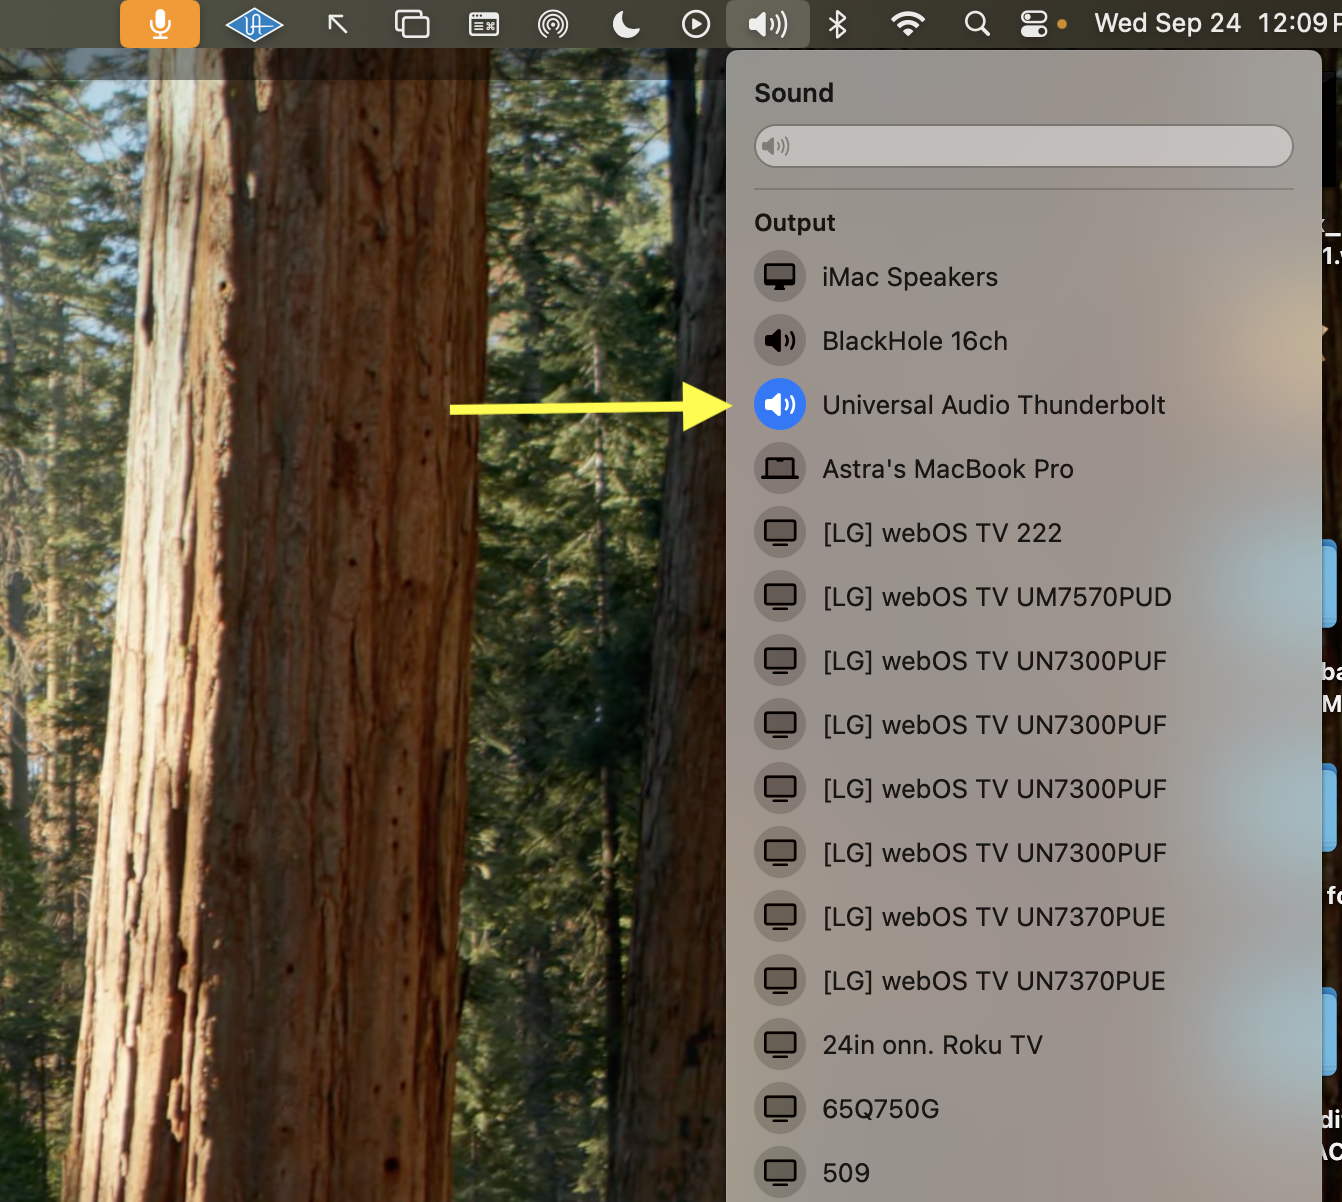Select the 65Q750G output device

point(880,1109)
